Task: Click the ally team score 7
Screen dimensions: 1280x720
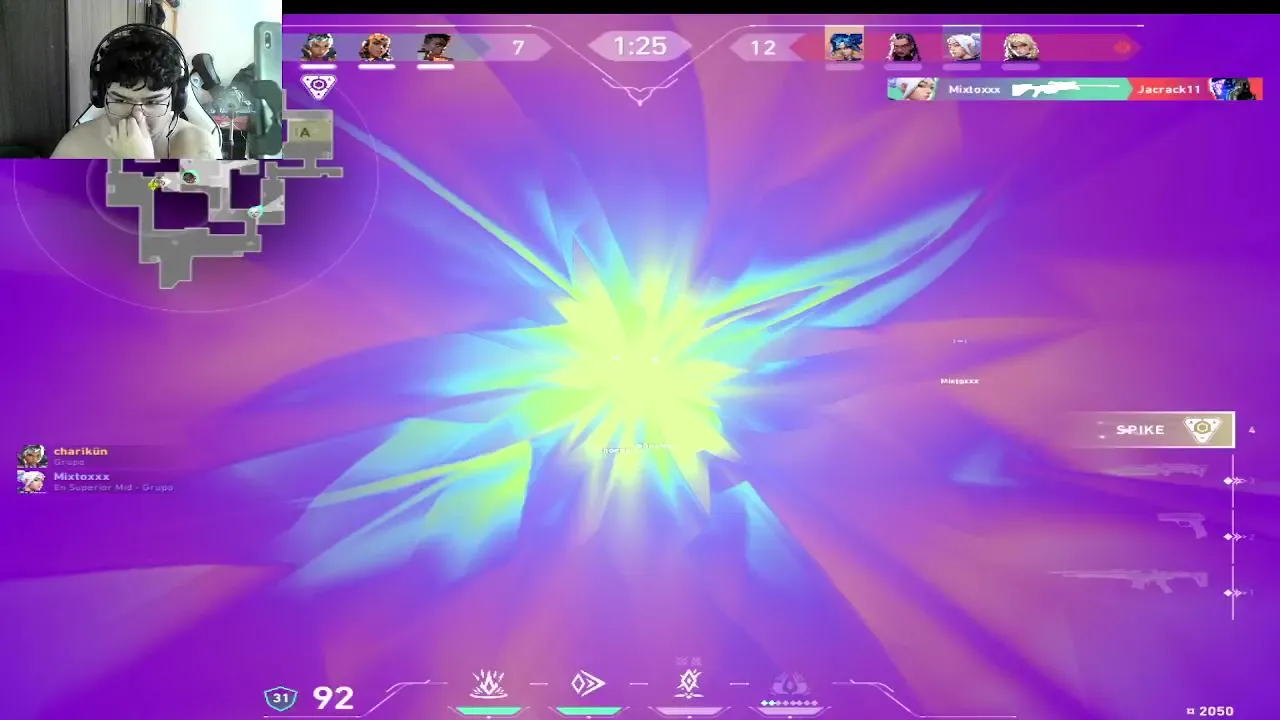Action: coord(518,47)
